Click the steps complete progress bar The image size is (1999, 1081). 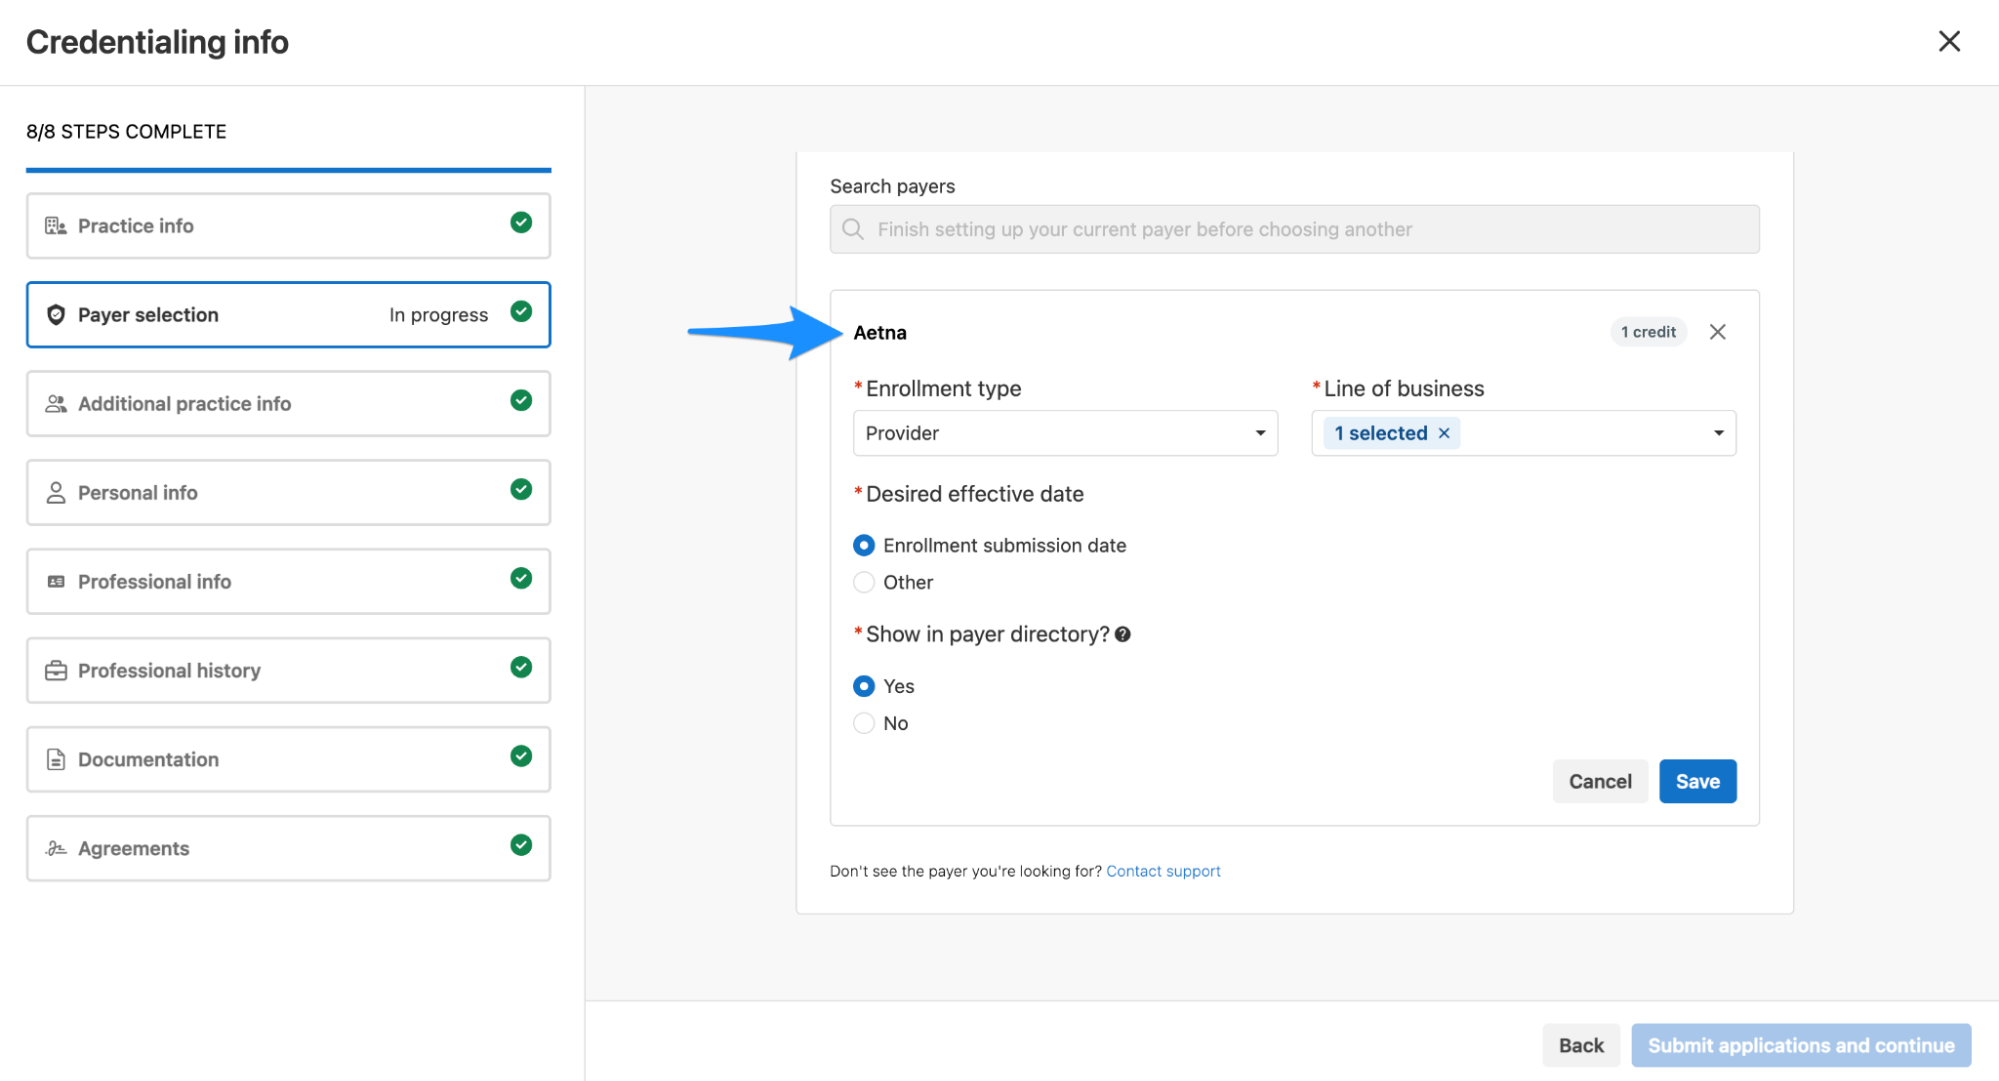click(x=288, y=170)
